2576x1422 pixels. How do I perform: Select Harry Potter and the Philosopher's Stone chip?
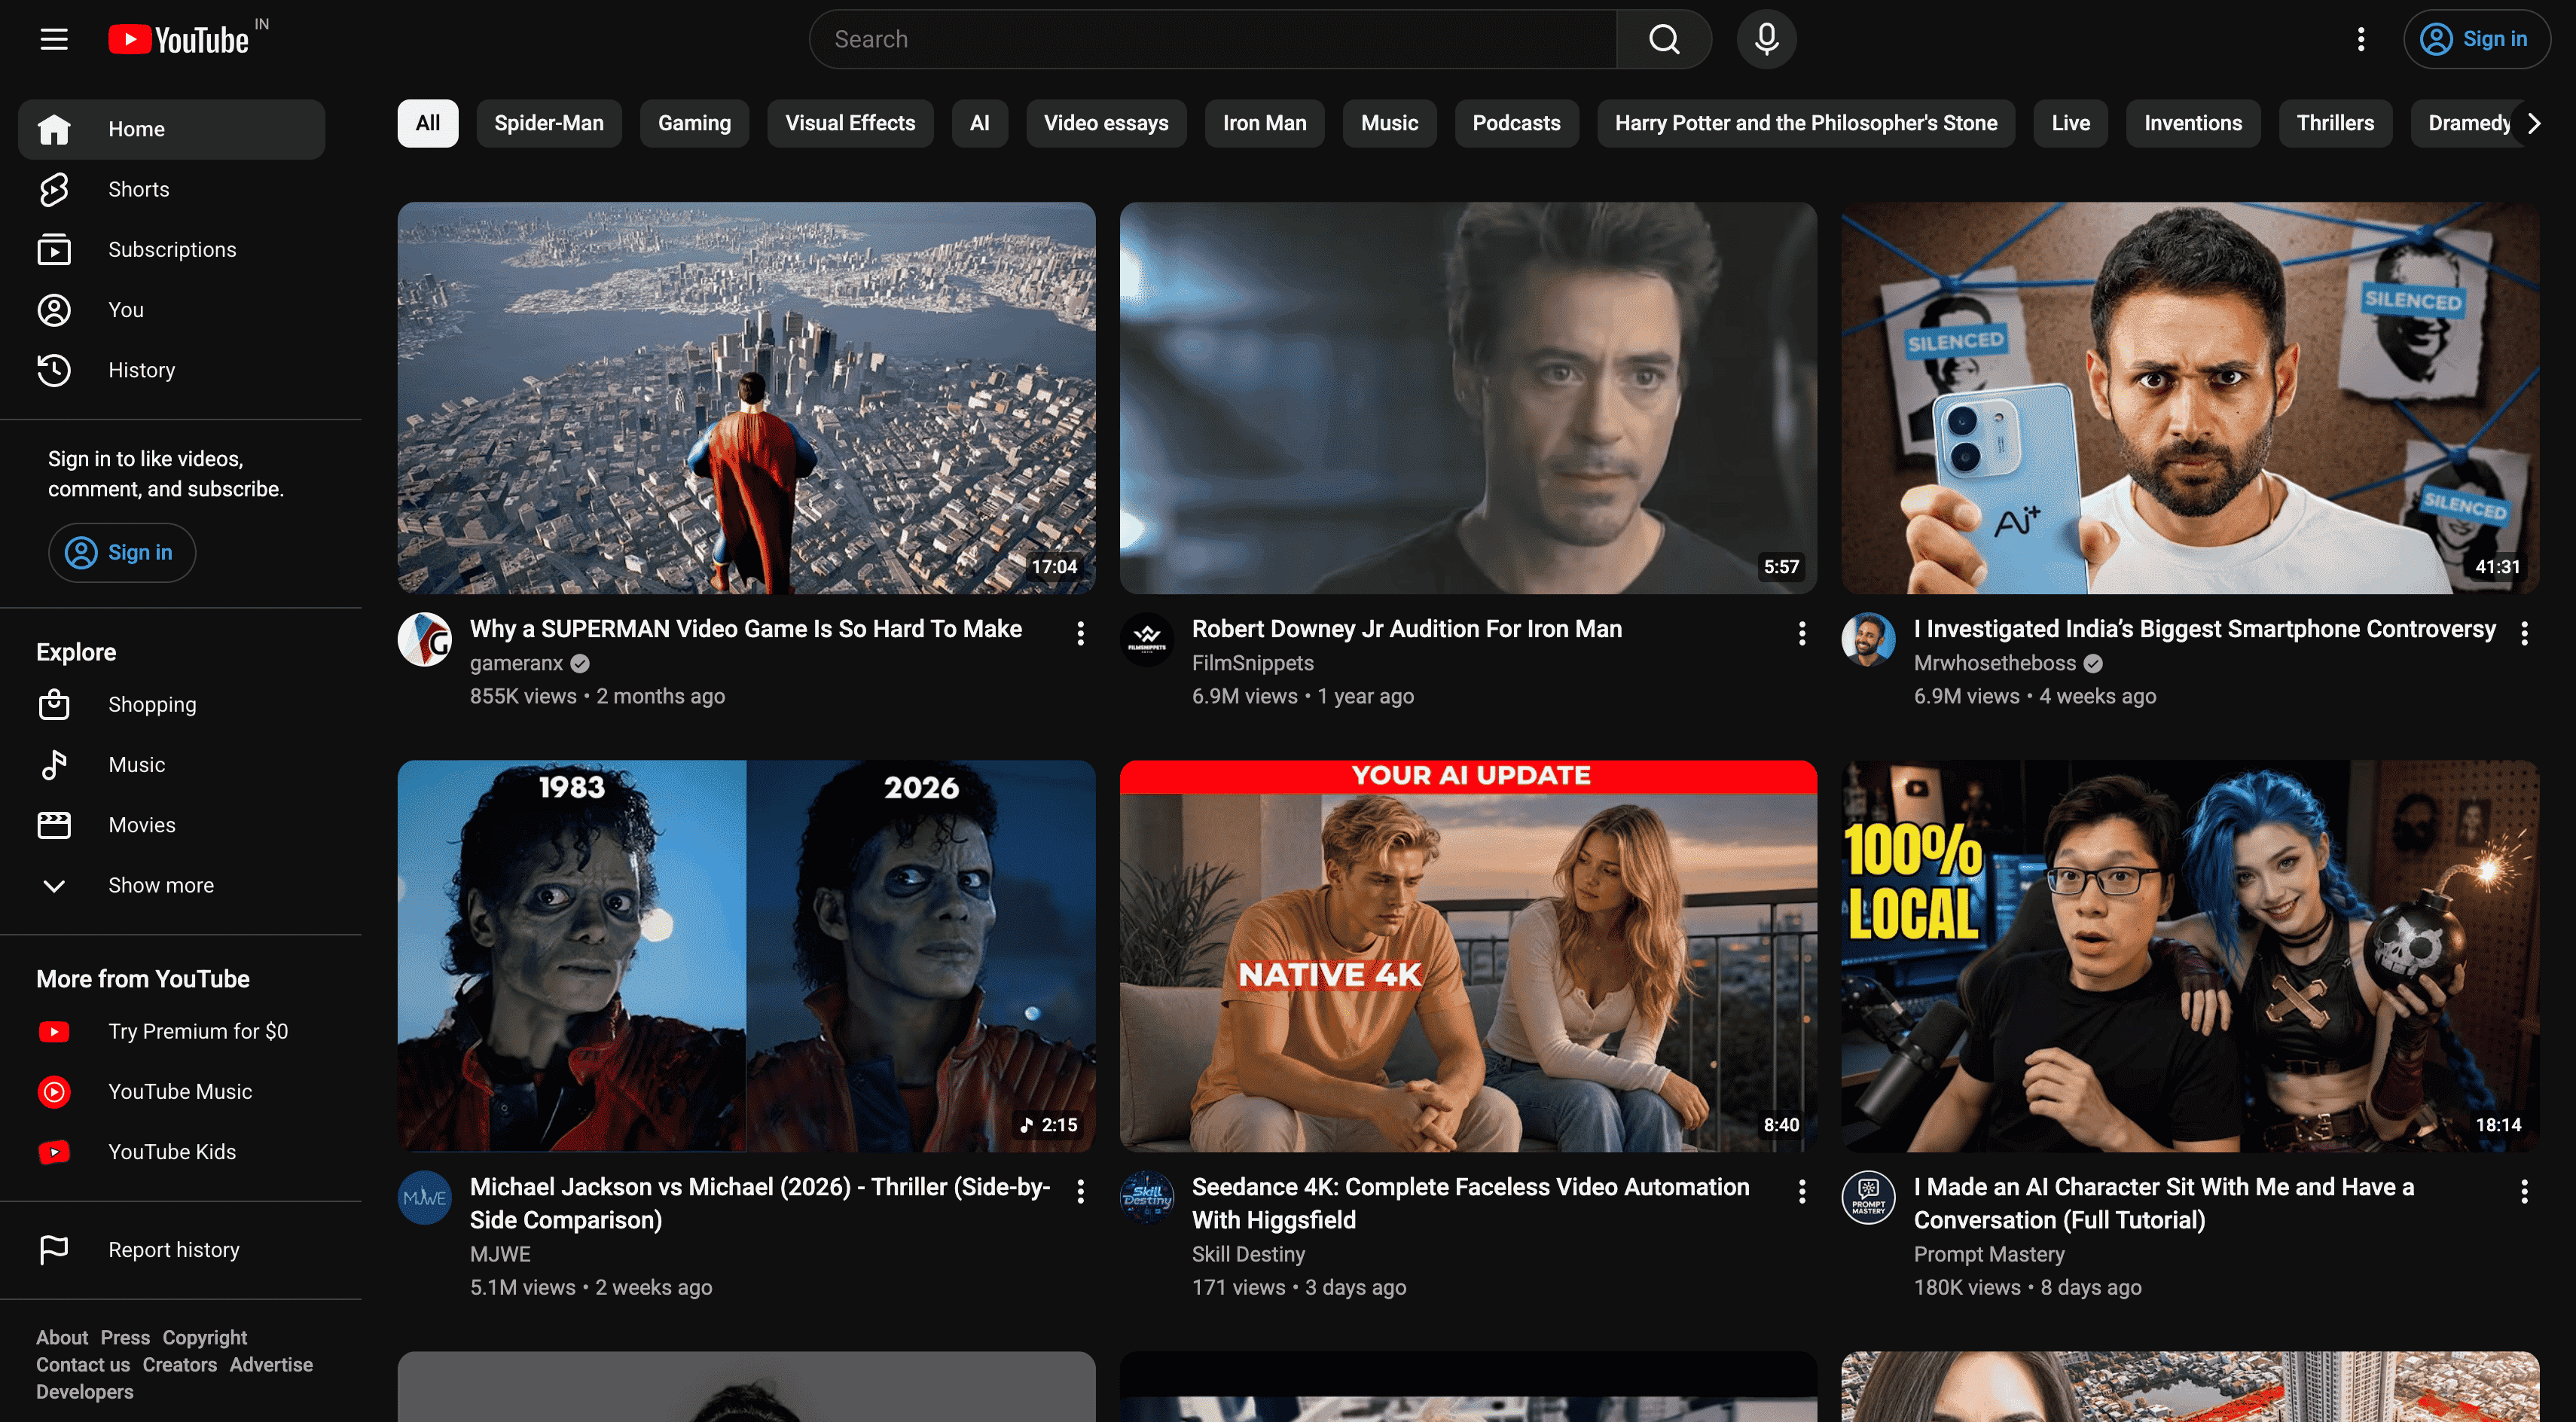(1805, 123)
